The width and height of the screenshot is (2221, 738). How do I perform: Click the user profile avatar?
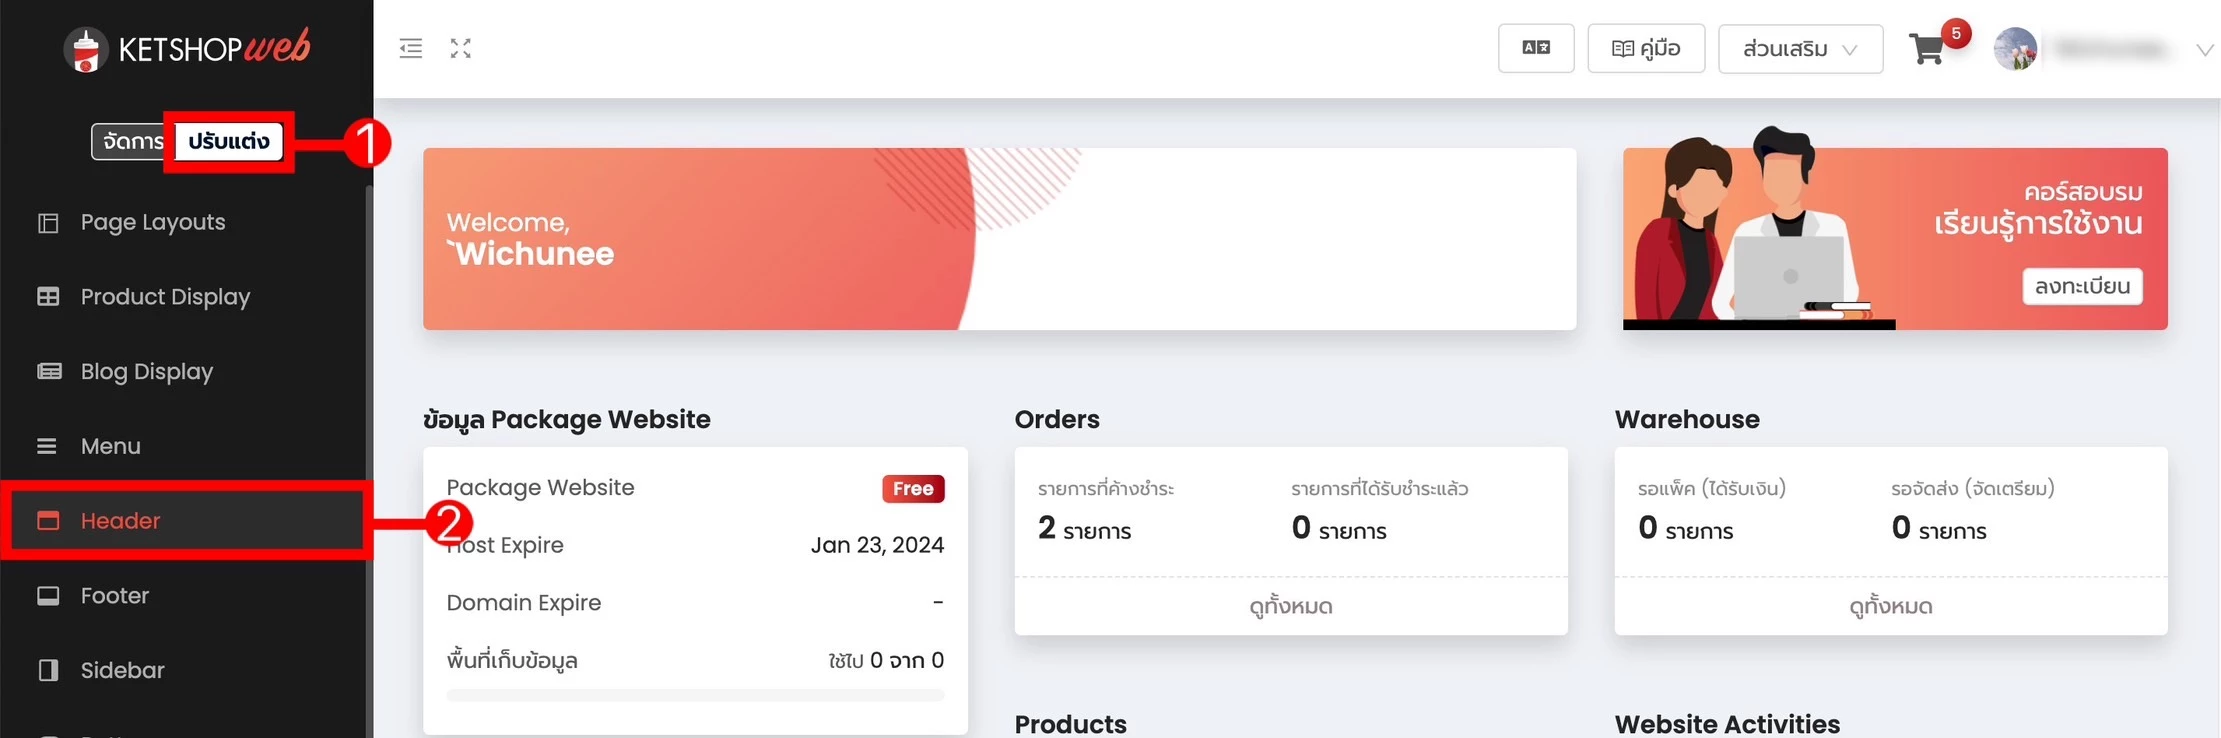pos(2015,49)
